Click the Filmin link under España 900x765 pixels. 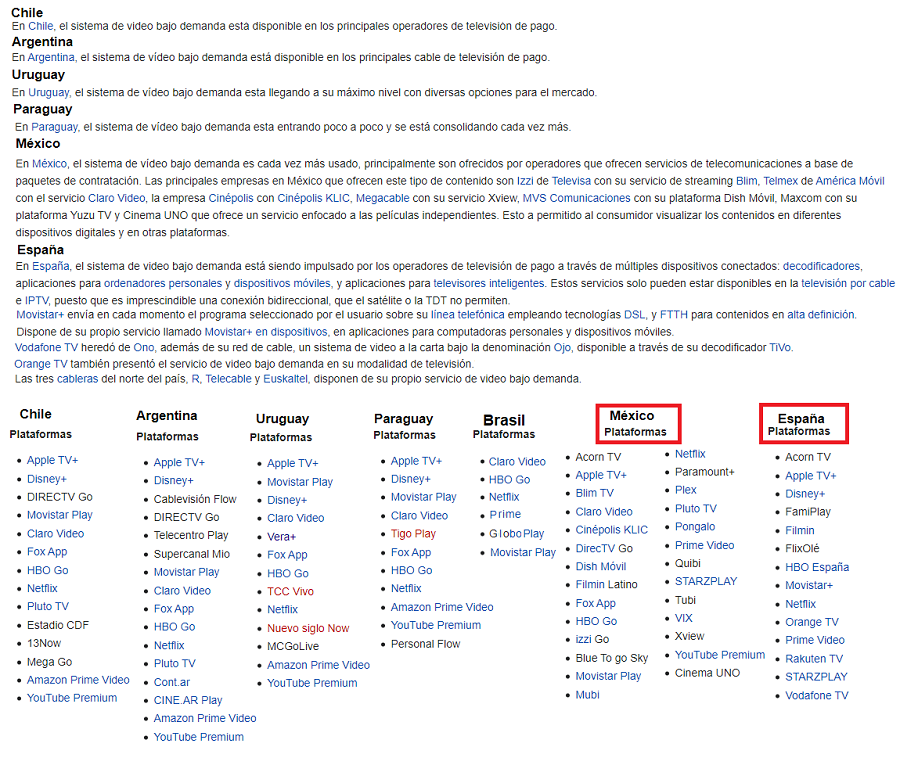click(800, 530)
